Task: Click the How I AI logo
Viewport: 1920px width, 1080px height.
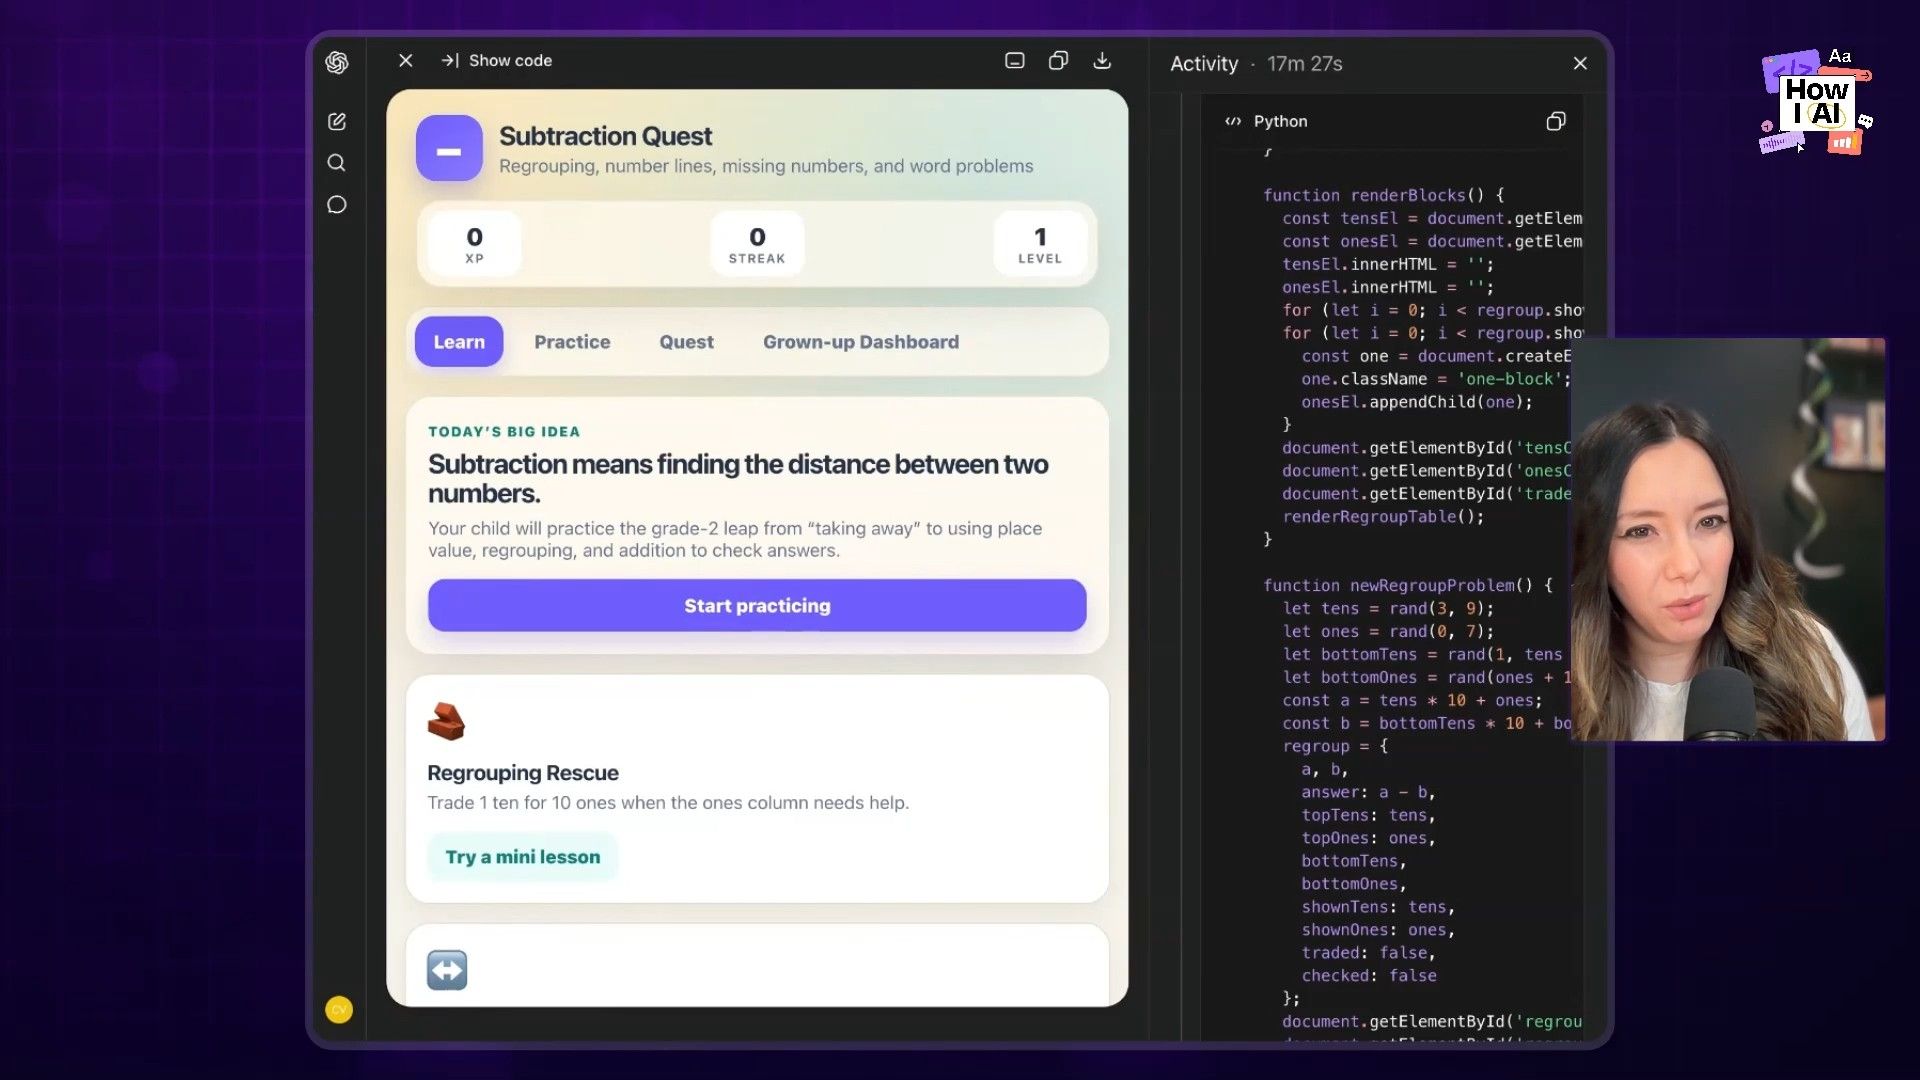Action: (x=1816, y=101)
